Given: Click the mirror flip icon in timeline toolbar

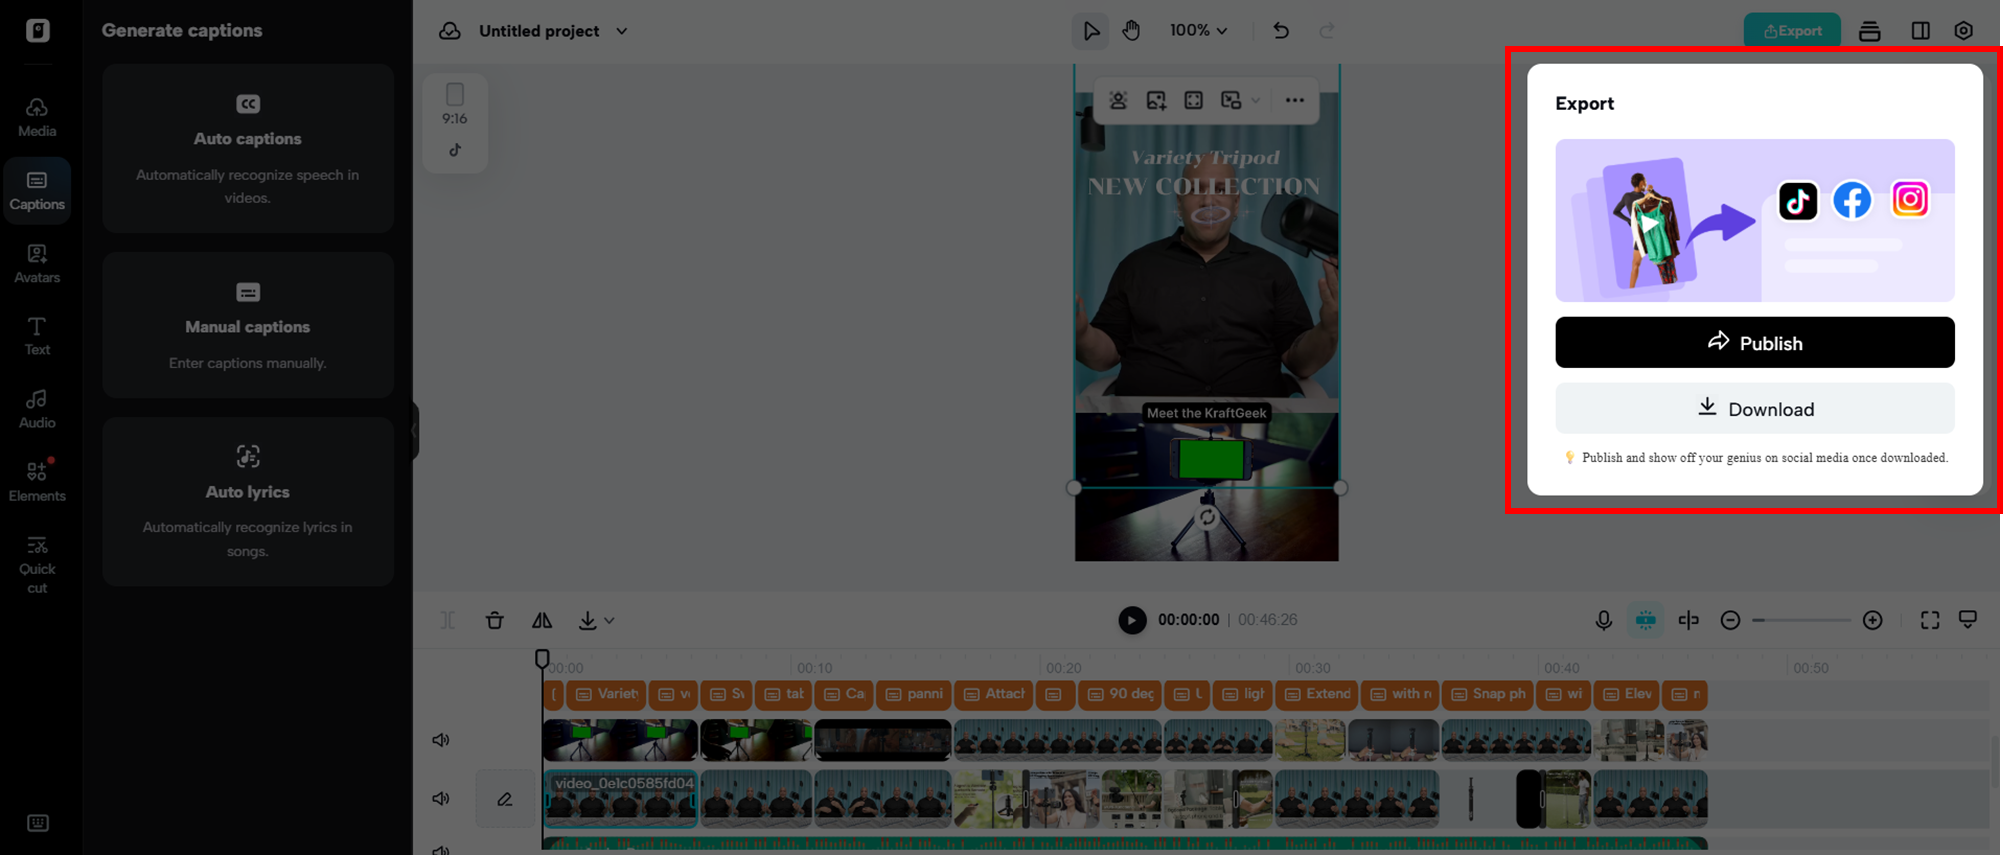Looking at the screenshot, I should tap(541, 620).
